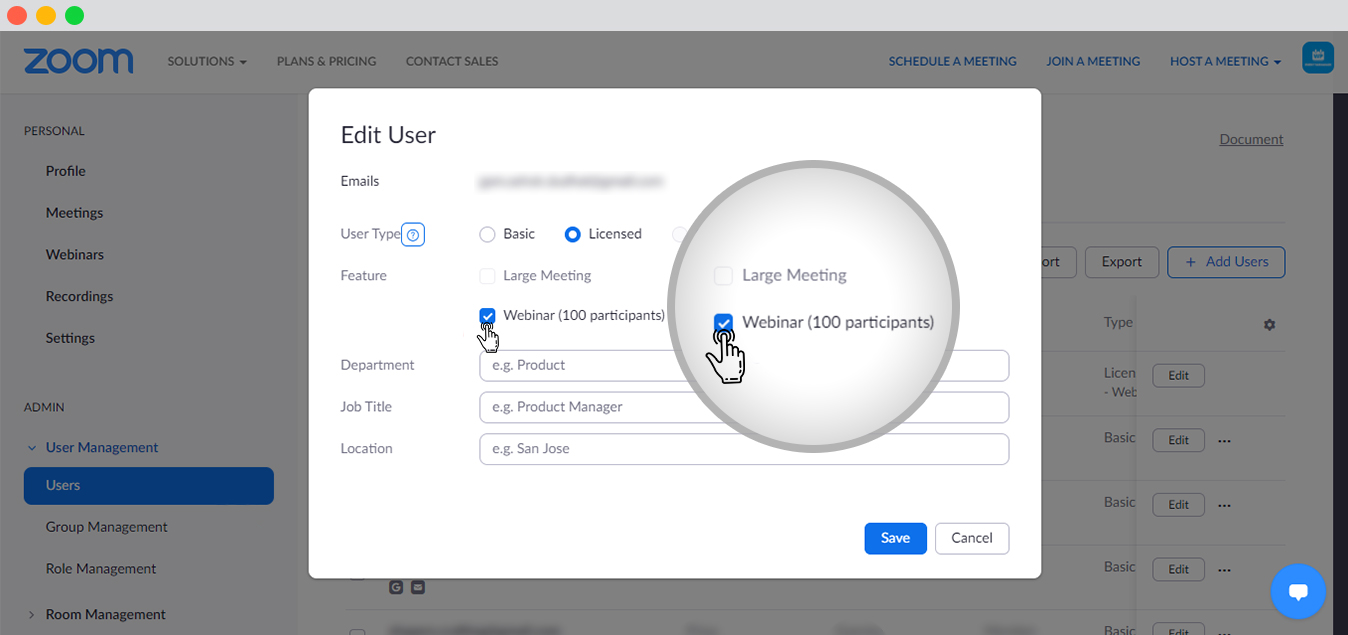Open the Contact Sales page
This screenshot has width=1348, height=635.
(452, 61)
